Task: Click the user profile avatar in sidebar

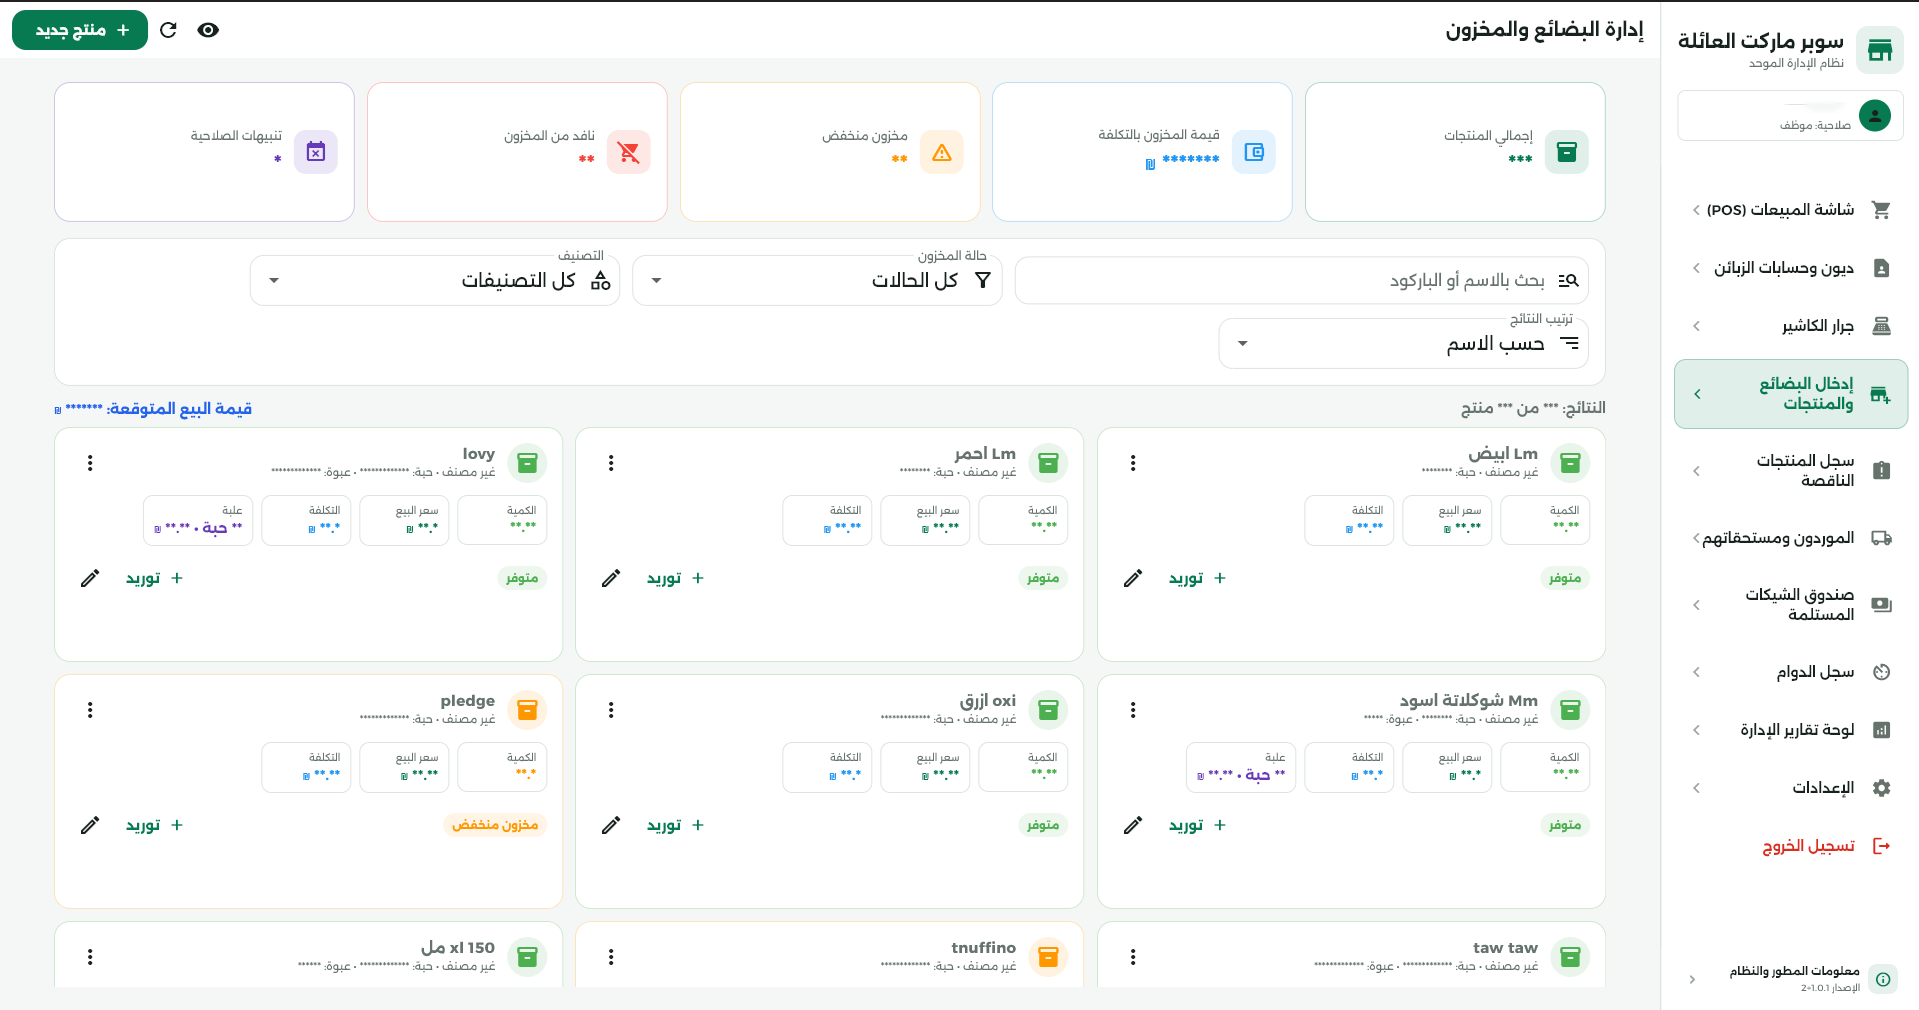Action: (x=1875, y=116)
